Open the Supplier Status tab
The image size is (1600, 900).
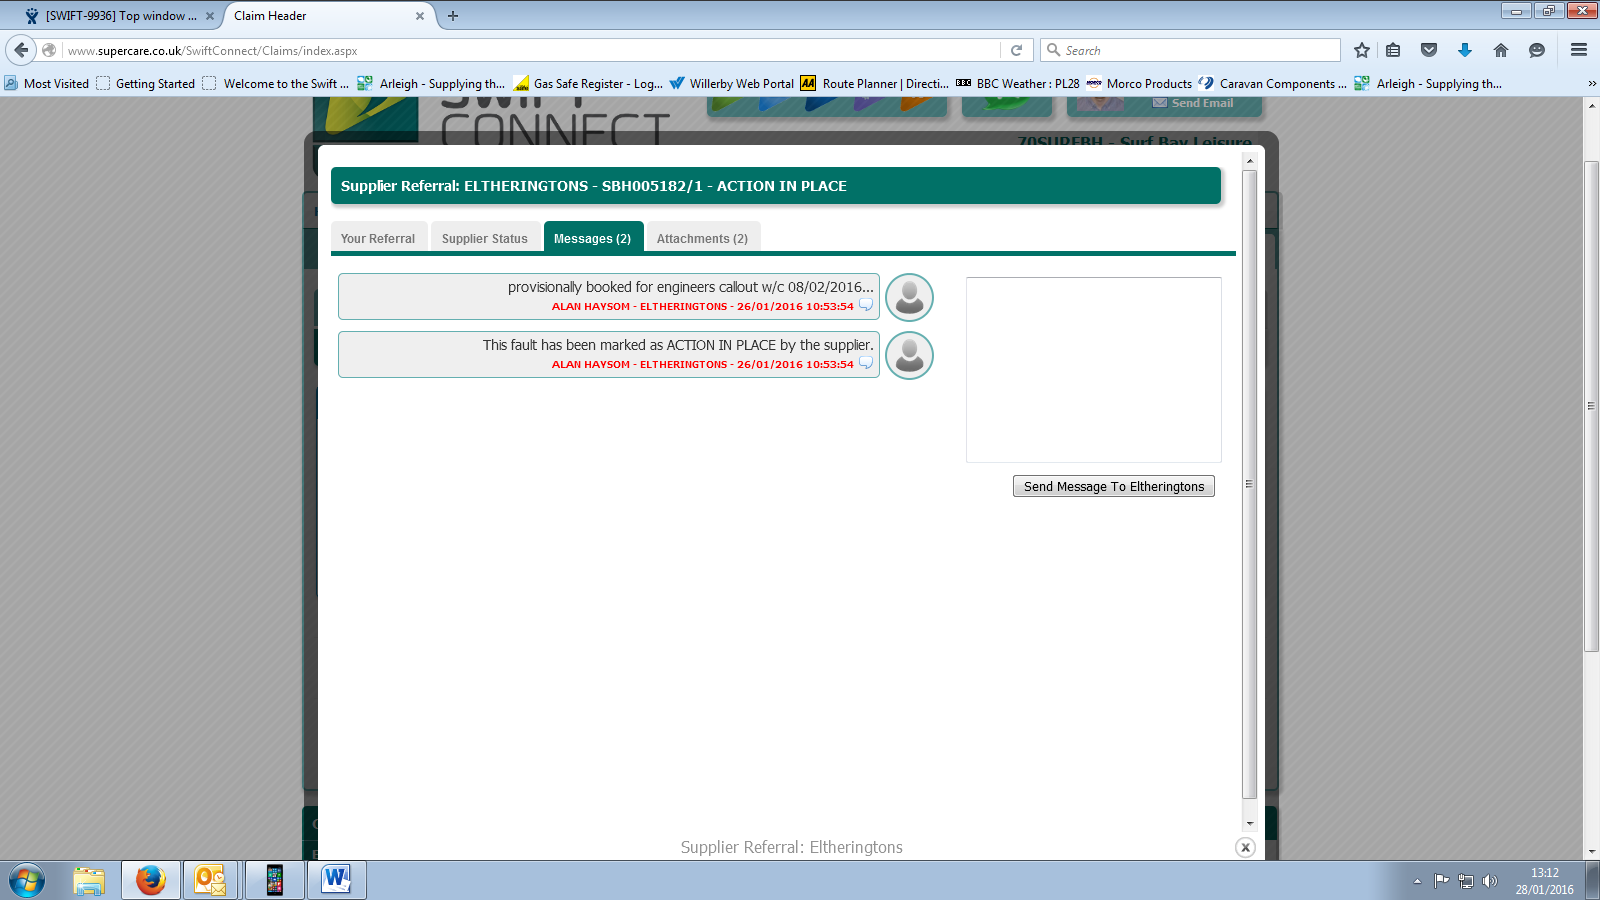pyautogui.click(x=485, y=238)
